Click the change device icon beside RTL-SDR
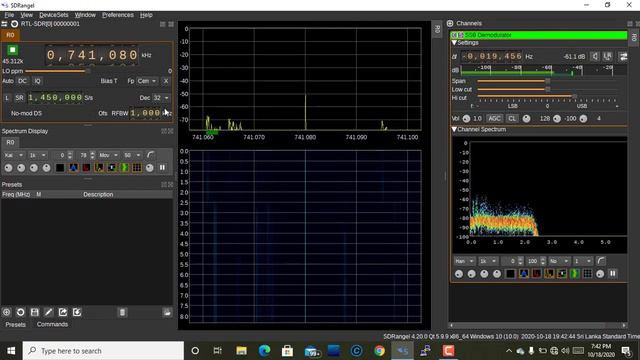640x360 pixels. pos(4,24)
